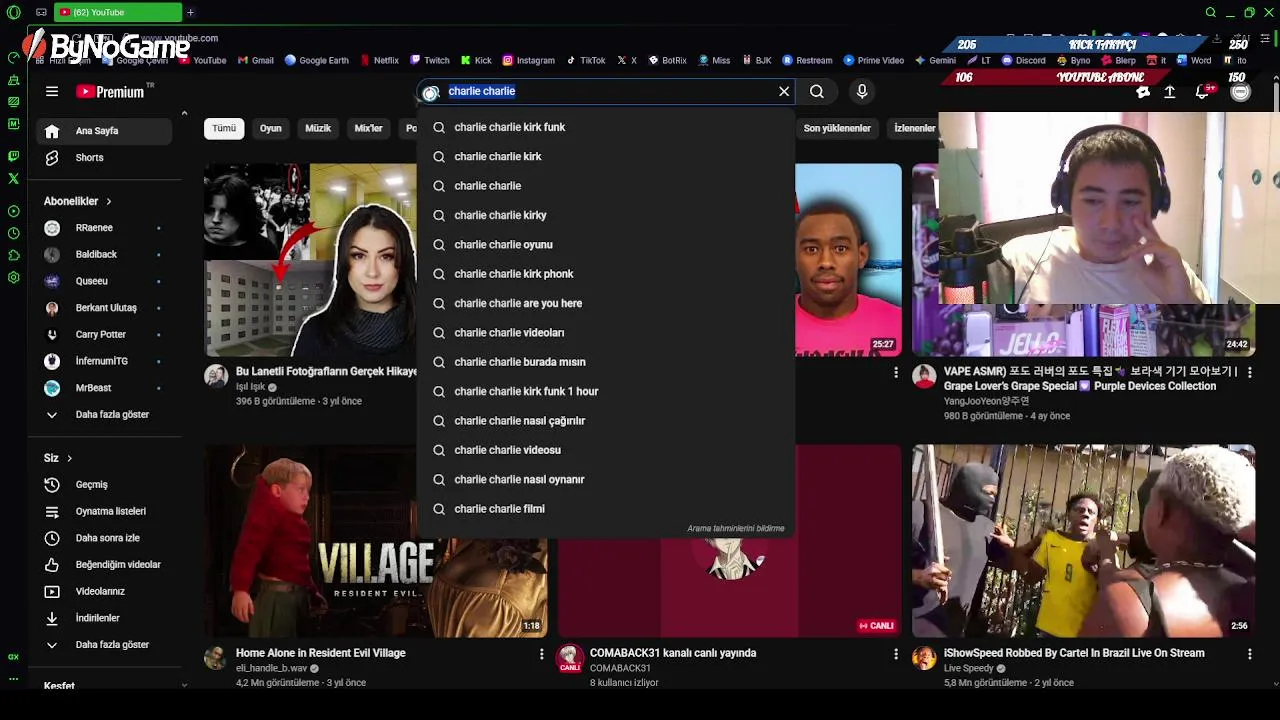The image size is (1280, 720).
Task: Select the Müzik filter chip
Action: (318, 128)
